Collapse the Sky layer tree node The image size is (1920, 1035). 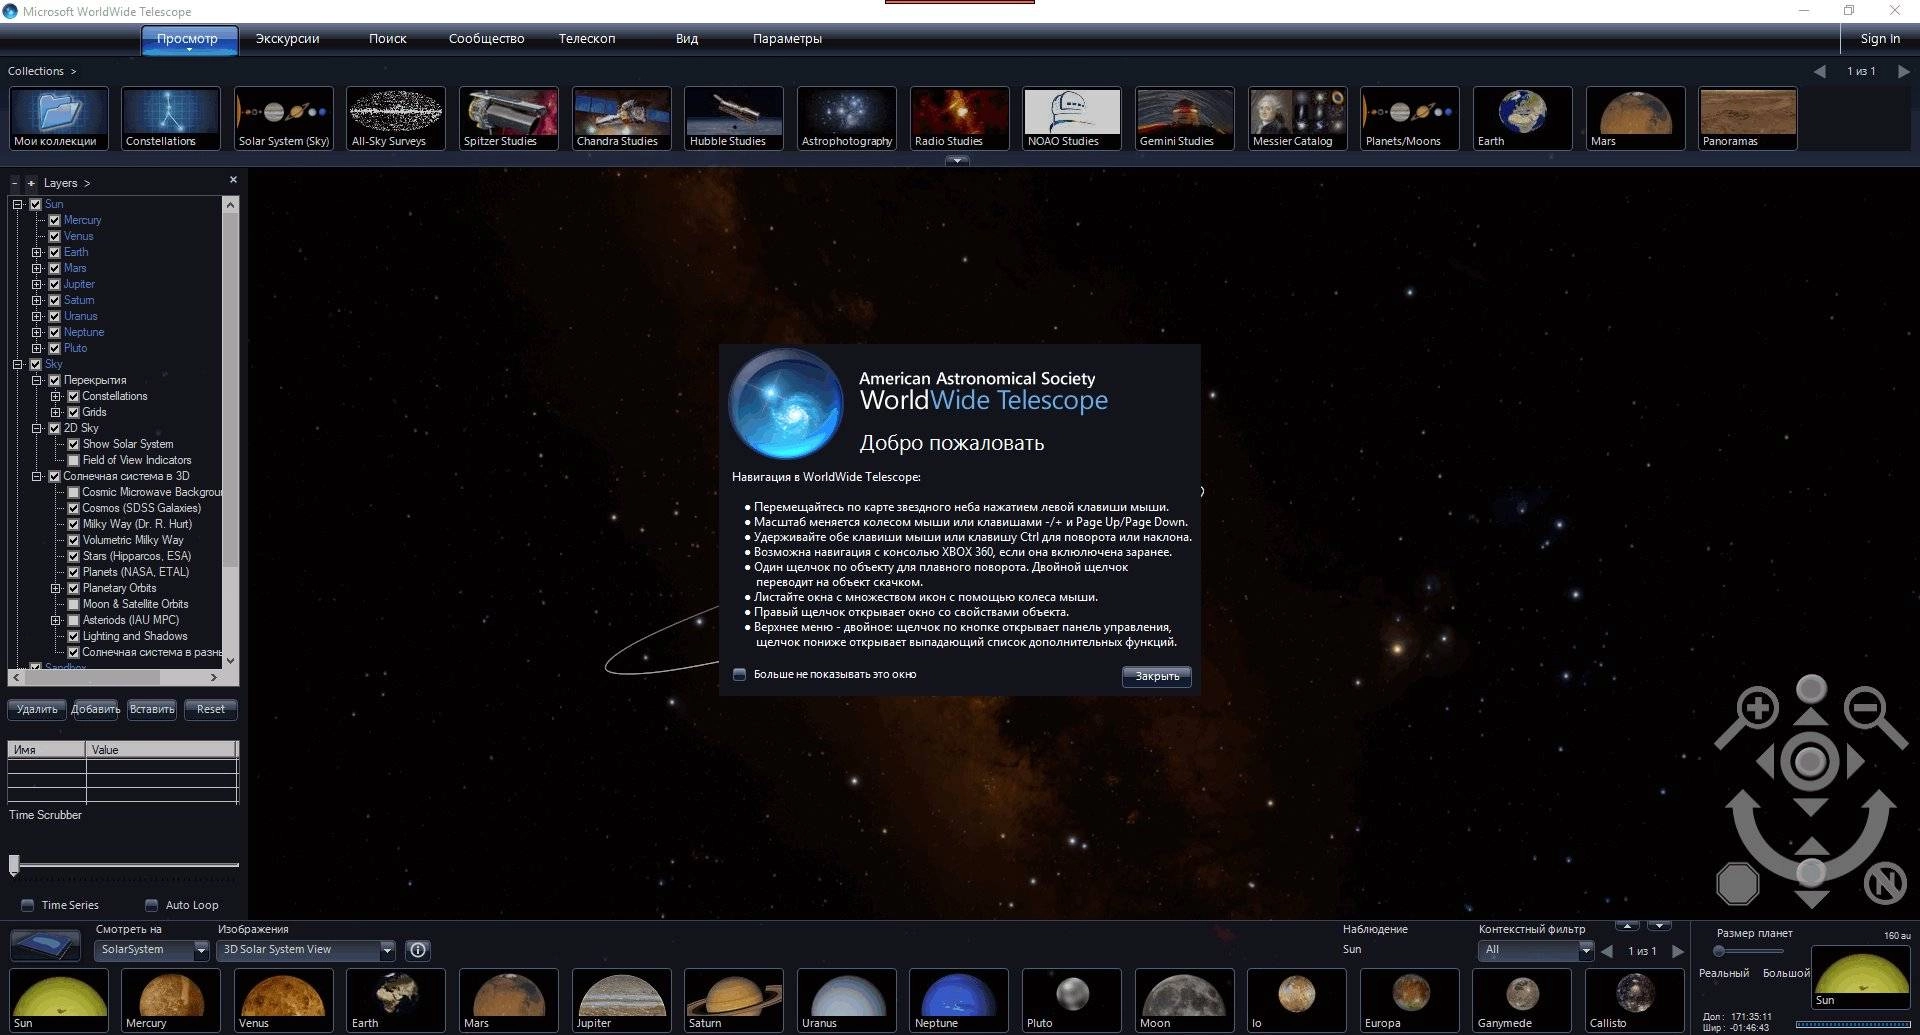click(x=17, y=364)
